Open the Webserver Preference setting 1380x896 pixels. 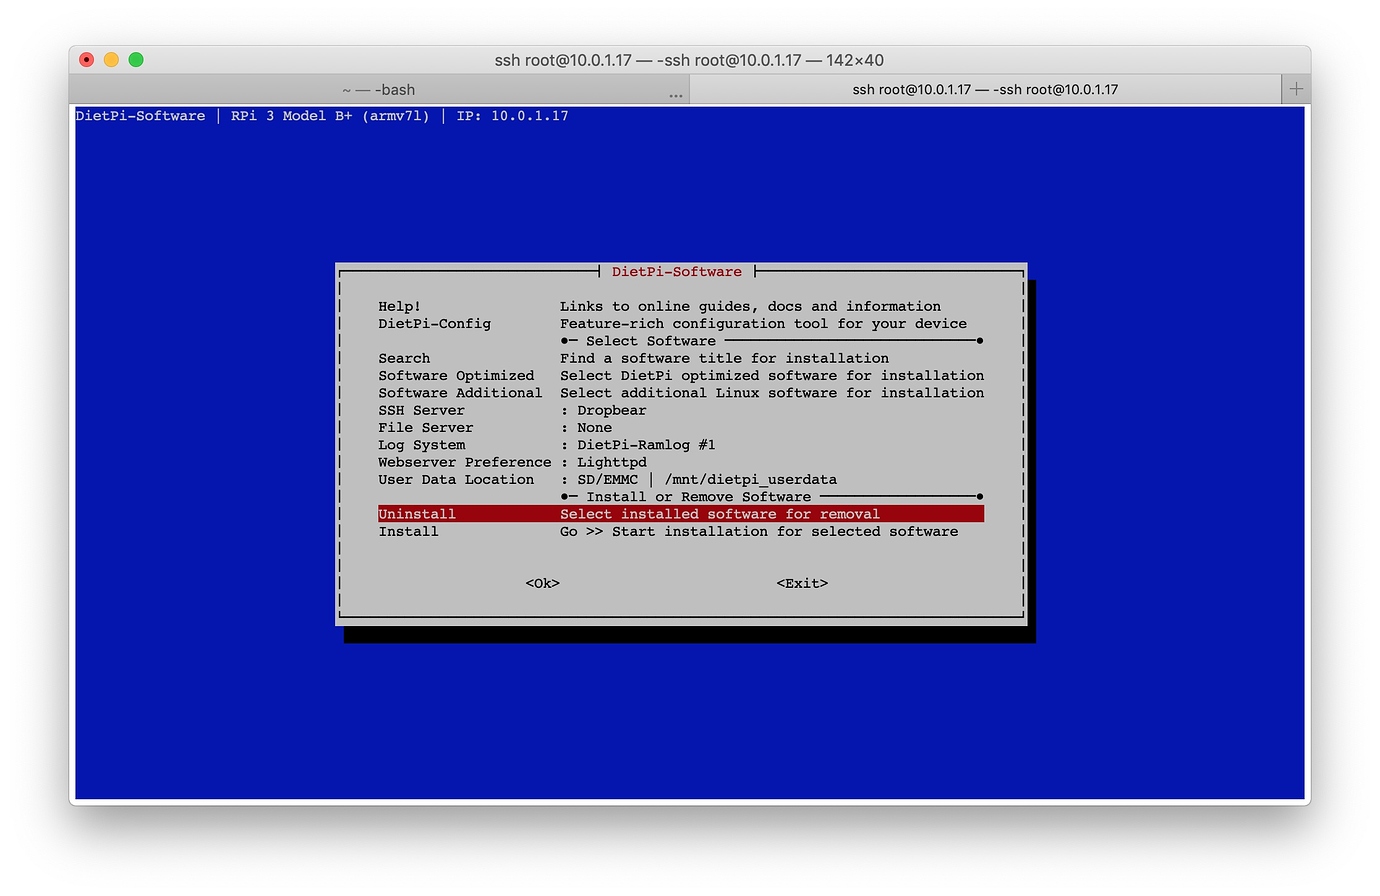(680, 462)
